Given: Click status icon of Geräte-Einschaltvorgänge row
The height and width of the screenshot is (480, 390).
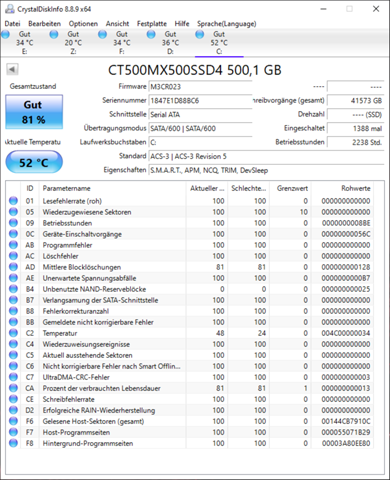Looking at the screenshot, I should point(13,234).
